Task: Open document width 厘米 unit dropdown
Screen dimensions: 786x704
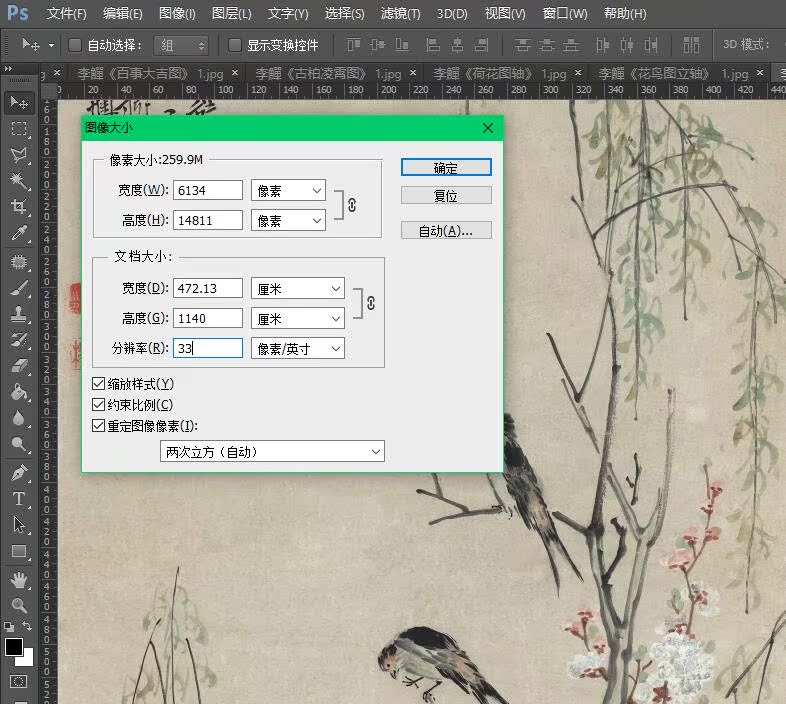Action: 298,289
